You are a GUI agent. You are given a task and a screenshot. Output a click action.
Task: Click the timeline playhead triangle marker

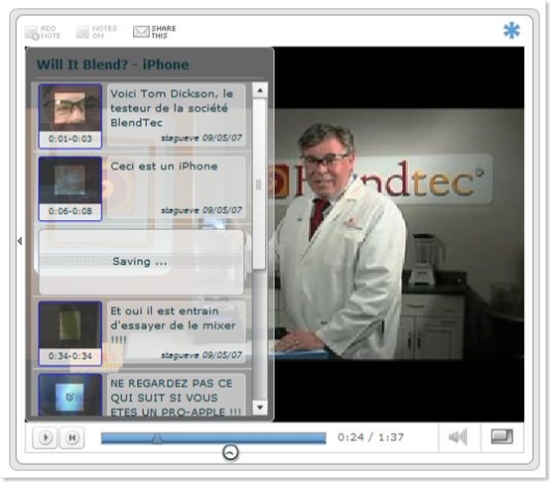point(157,439)
